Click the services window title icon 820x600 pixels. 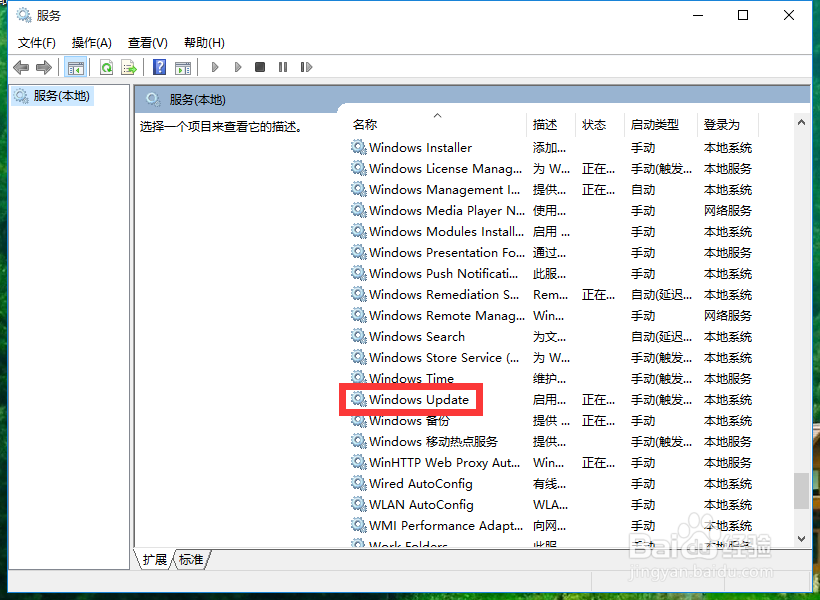pos(24,15)
